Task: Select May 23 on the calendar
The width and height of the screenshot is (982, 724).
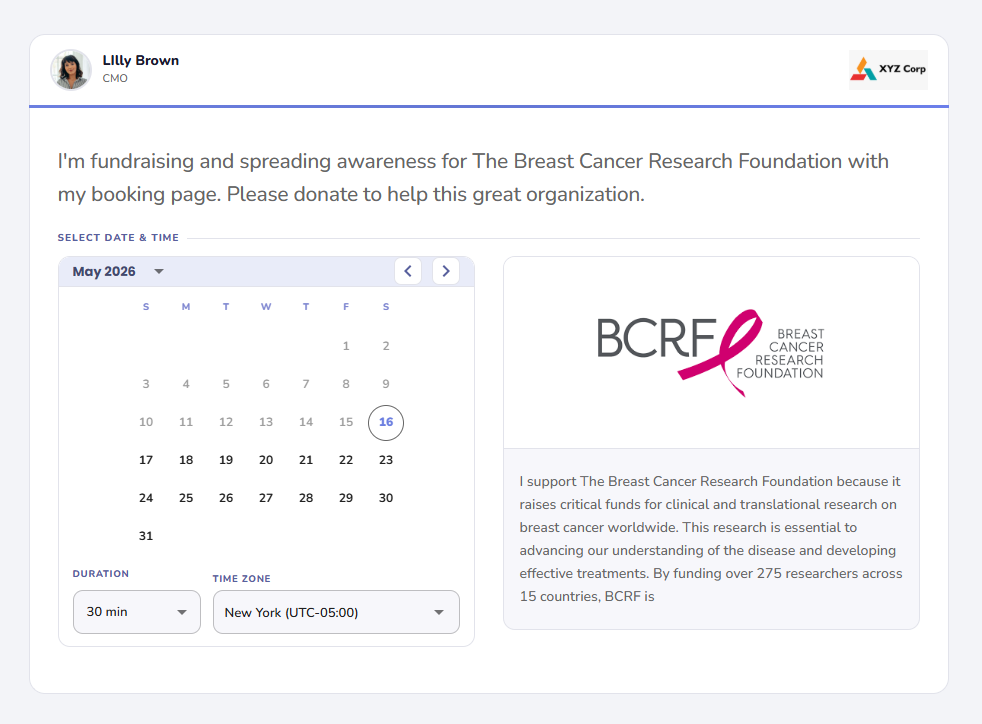Action: [x=386, y=460]
